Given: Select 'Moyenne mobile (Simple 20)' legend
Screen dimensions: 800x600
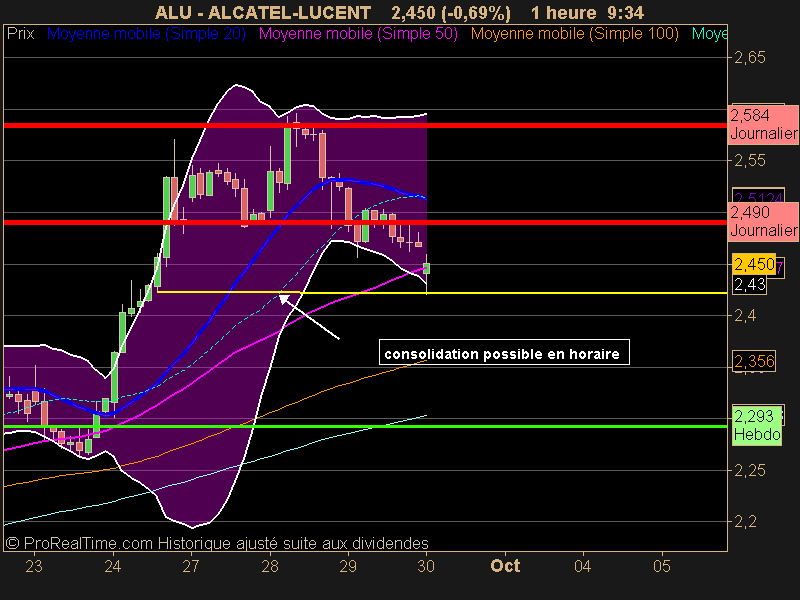Looking at the screenshot, I should (x=146, y=34).
